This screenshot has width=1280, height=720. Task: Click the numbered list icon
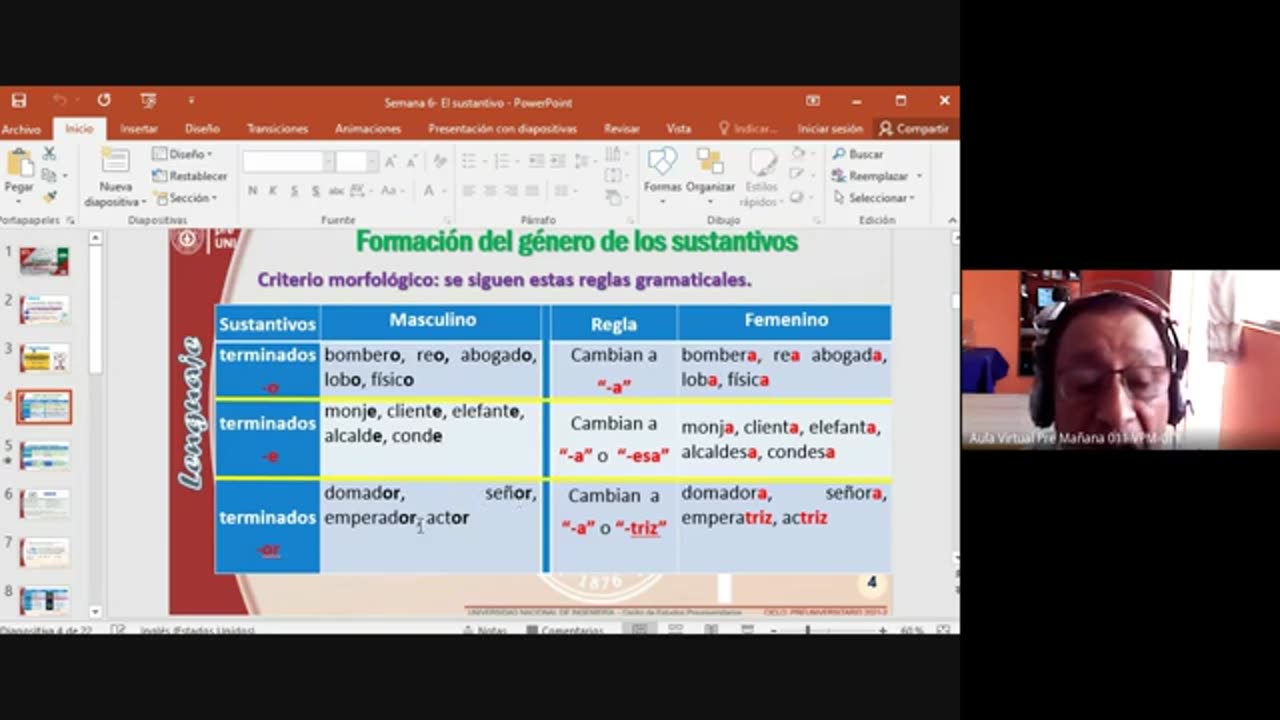502,161
